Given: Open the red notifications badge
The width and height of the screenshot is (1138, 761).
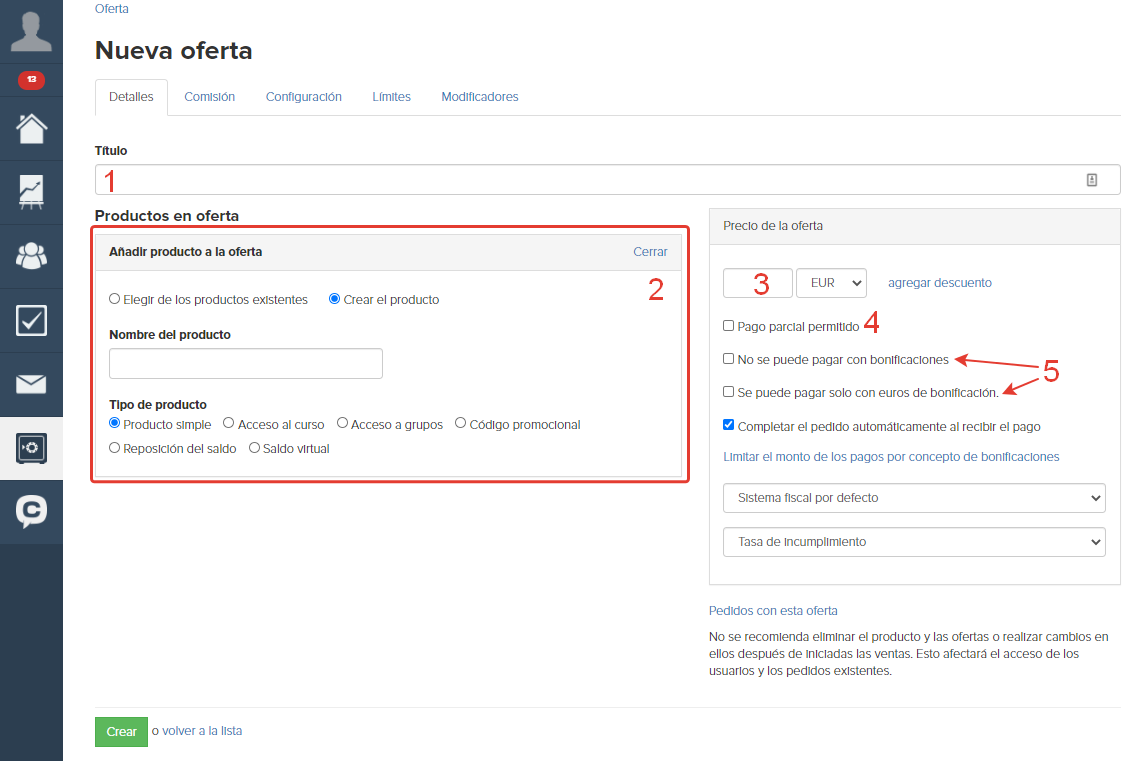Looking at the screenshot, I should point(31,80).
